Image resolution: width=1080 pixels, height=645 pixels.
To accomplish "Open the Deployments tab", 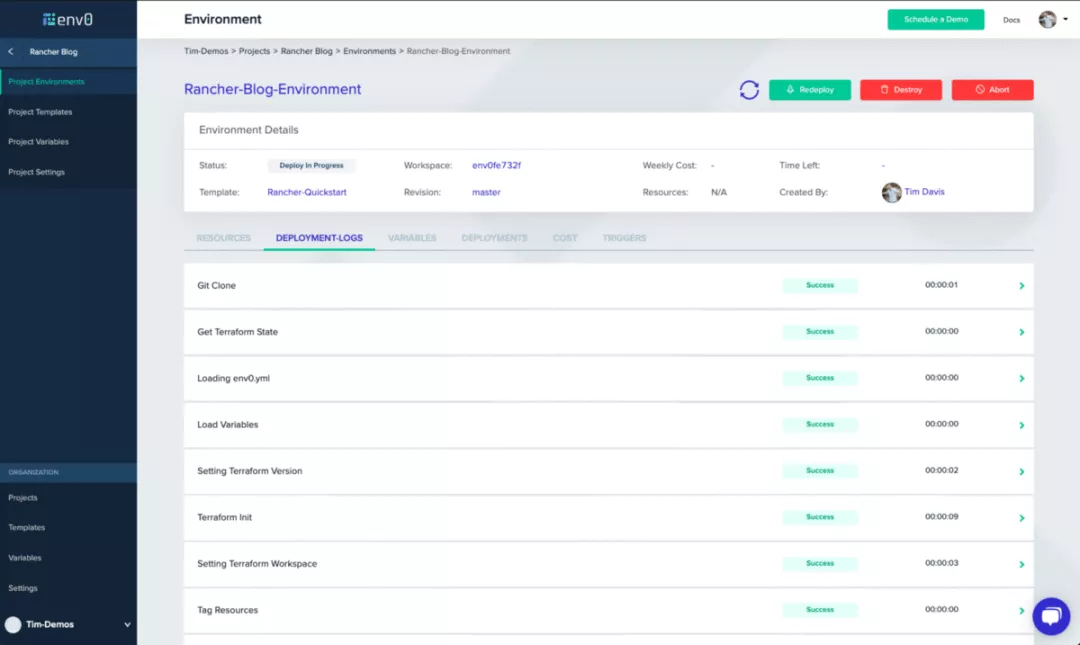I will (495, 238).
